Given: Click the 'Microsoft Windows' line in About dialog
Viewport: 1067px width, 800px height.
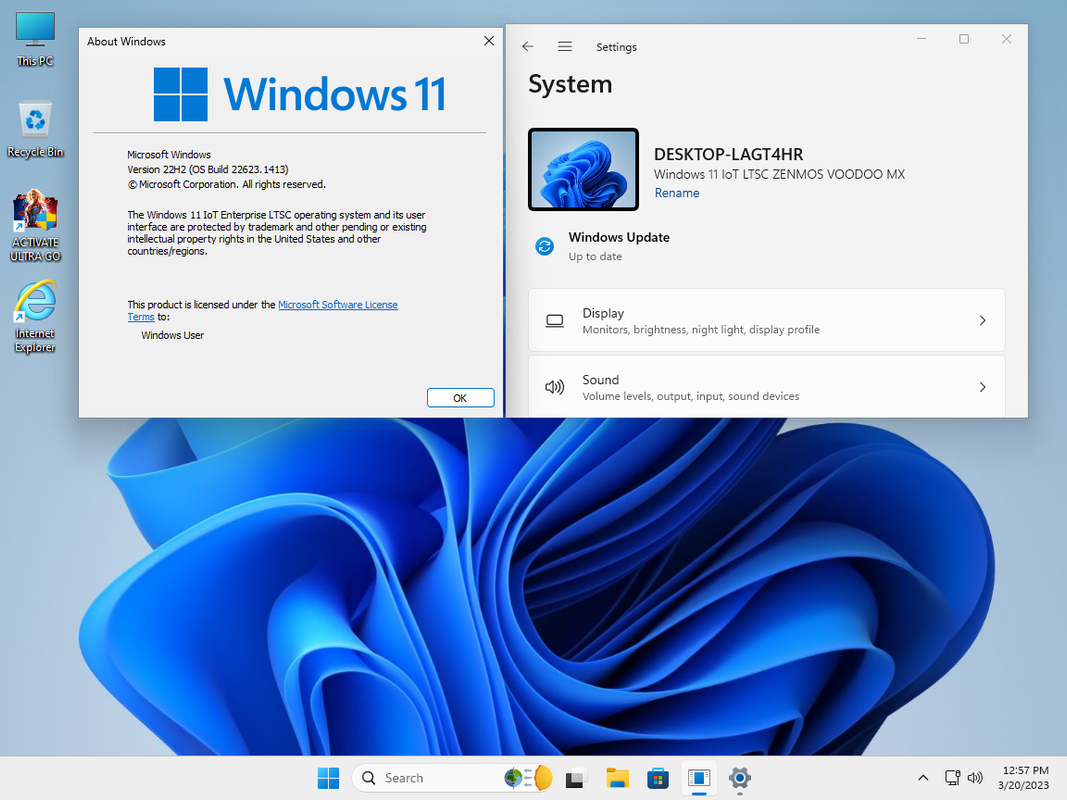Looking at the screenshot, I should pos(169,154).
